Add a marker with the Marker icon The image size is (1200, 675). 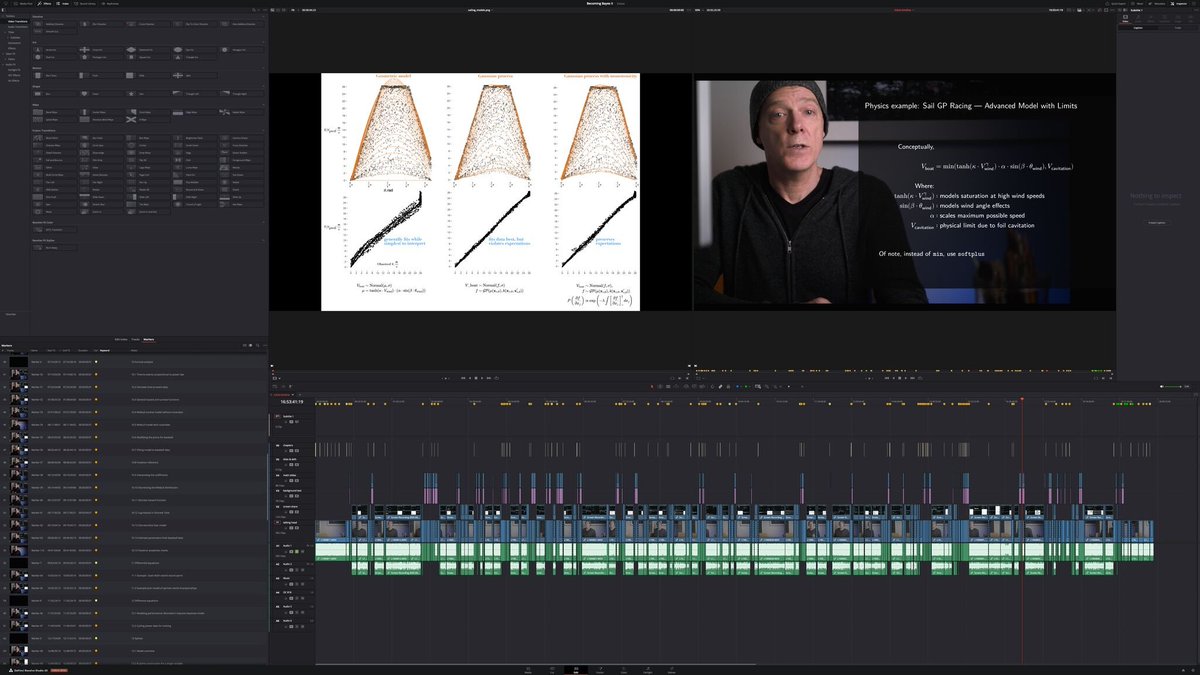746,386
